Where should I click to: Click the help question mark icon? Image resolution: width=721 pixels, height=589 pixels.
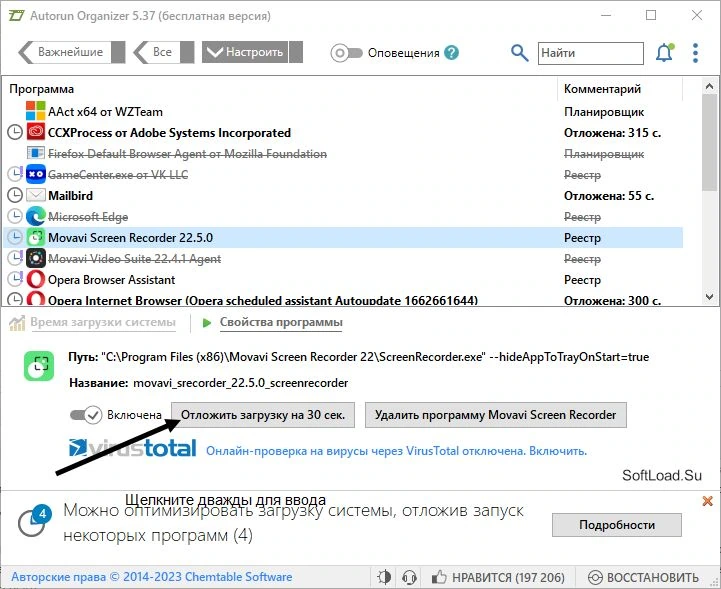pos(452,53)
